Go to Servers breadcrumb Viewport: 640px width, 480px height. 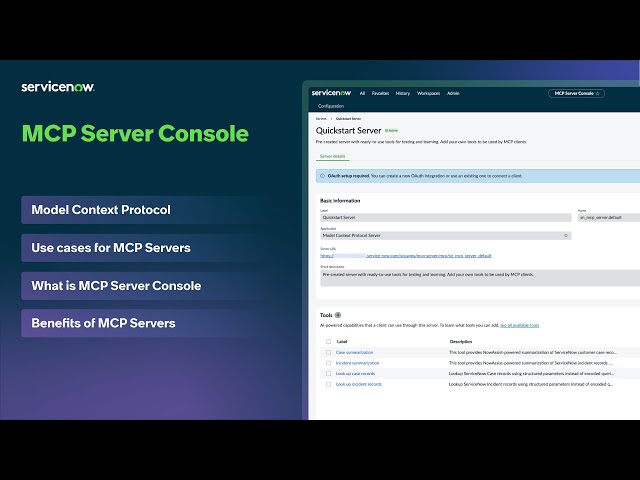pos(321,119)
